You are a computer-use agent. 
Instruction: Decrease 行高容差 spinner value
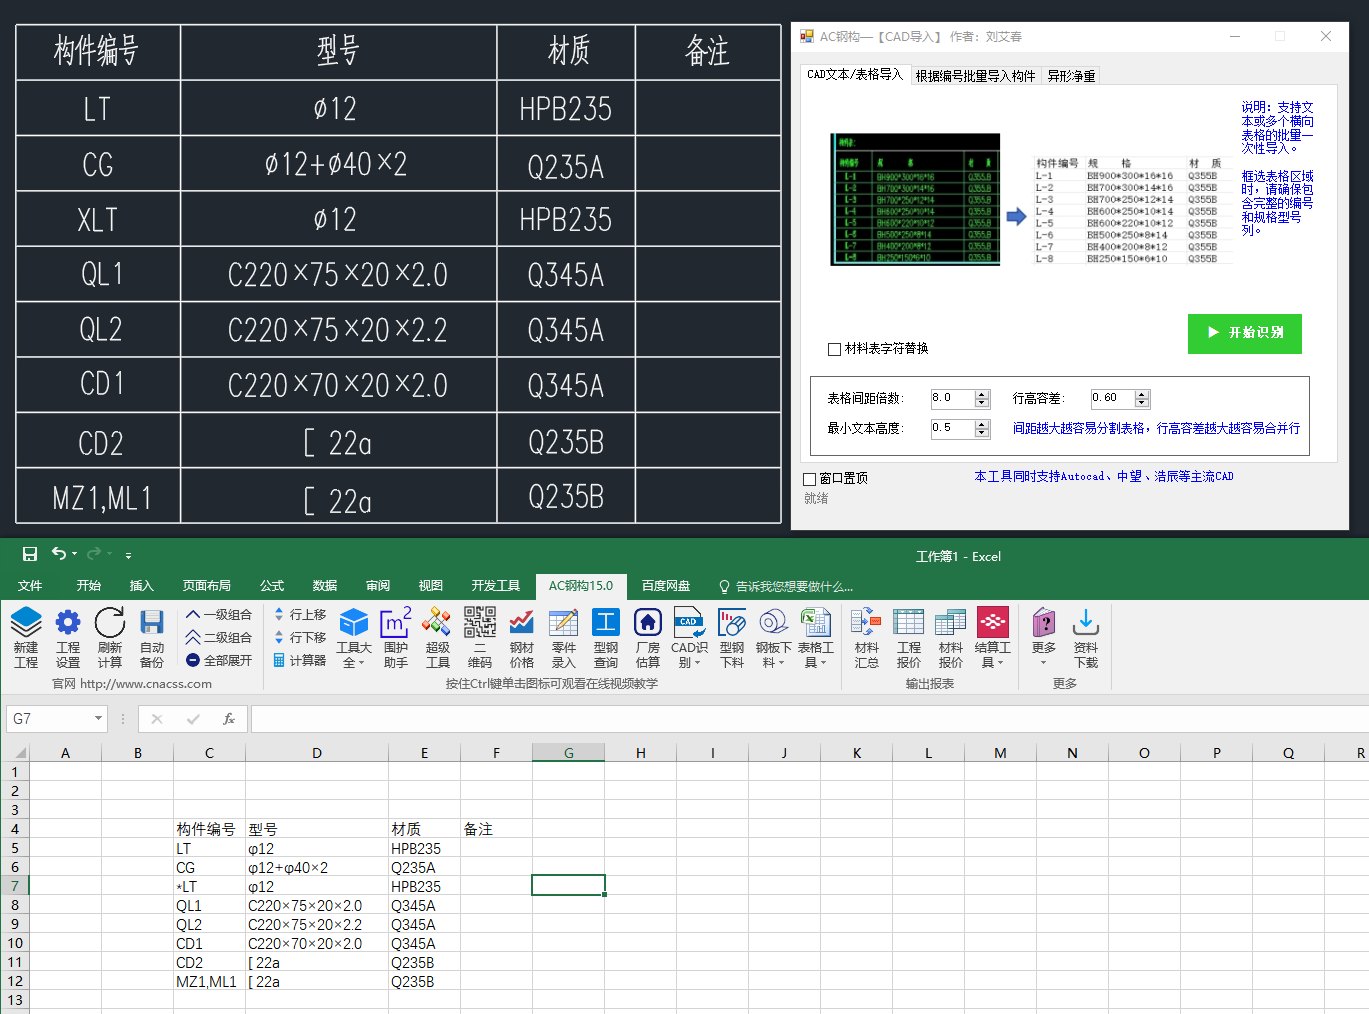click(1143, 404)
